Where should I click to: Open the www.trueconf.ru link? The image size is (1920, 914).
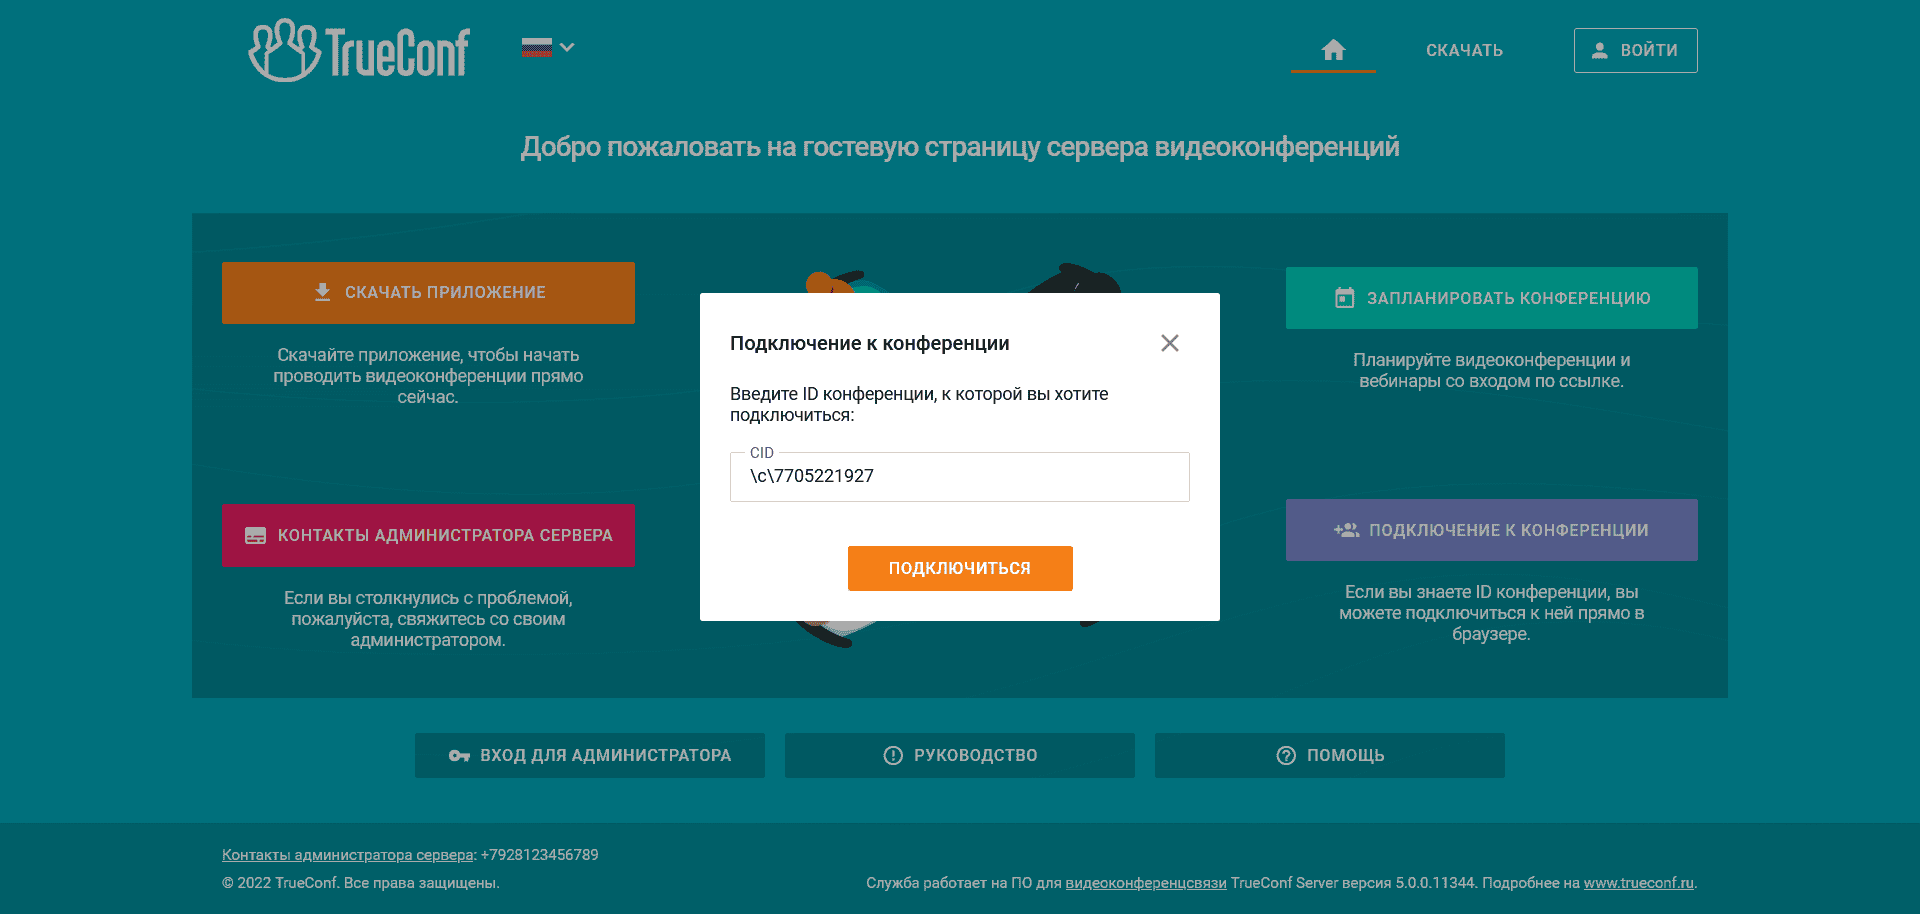point(1638,883)
